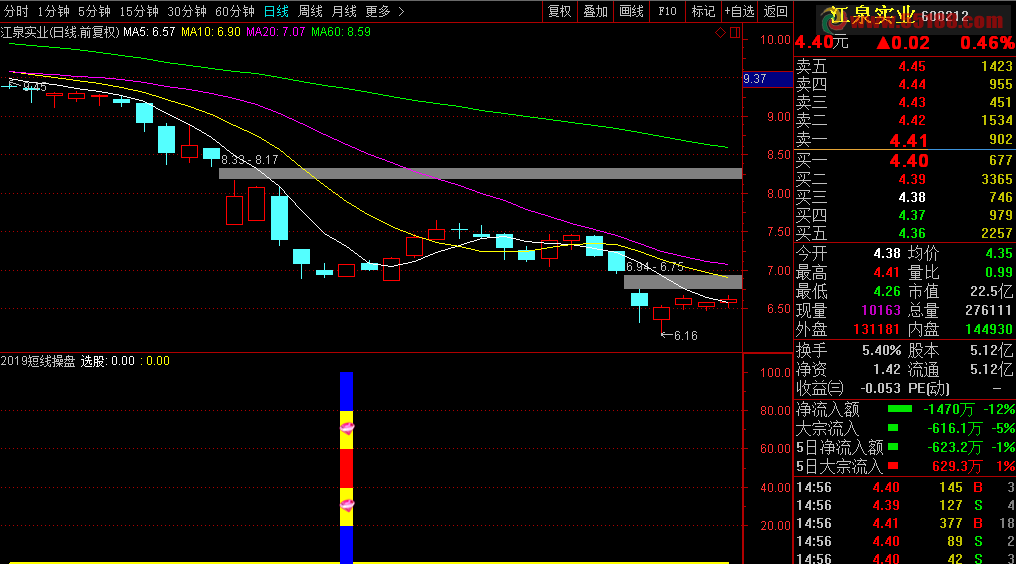Screen dimensions: 1016x564
Task: Click the 标记 mark button
Action: point(703,11)
